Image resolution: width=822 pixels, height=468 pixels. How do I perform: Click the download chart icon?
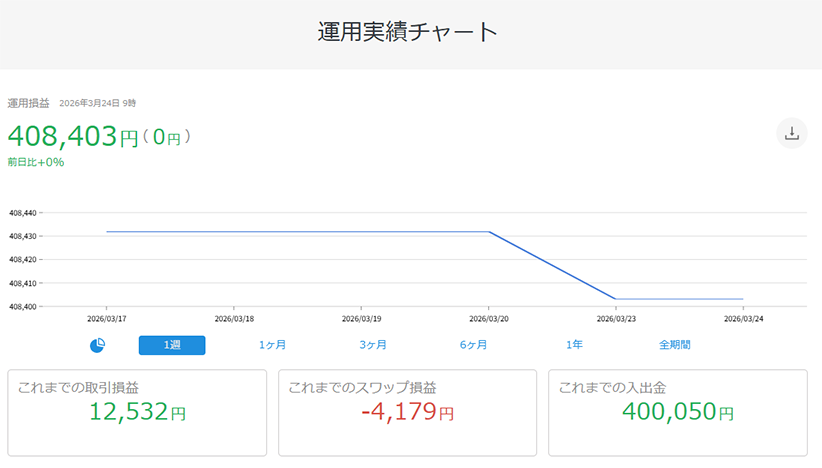click(x=791, y=133)
